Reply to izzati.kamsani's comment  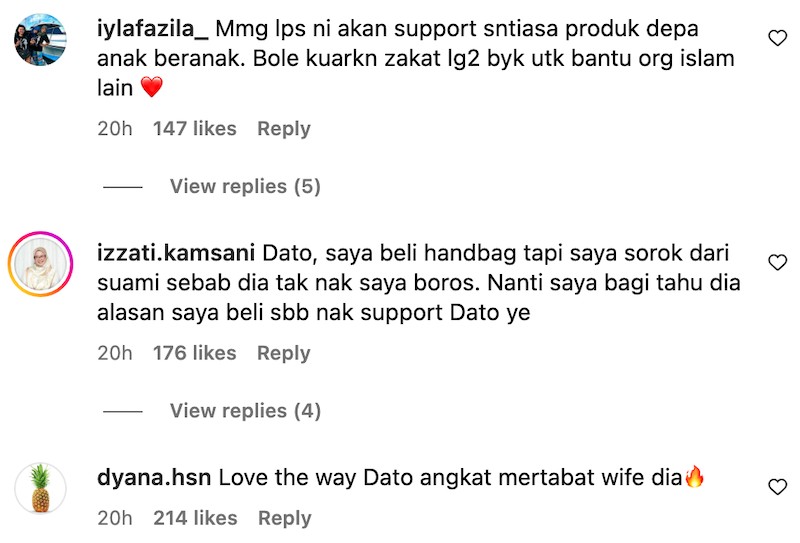(x=284, y=353)
